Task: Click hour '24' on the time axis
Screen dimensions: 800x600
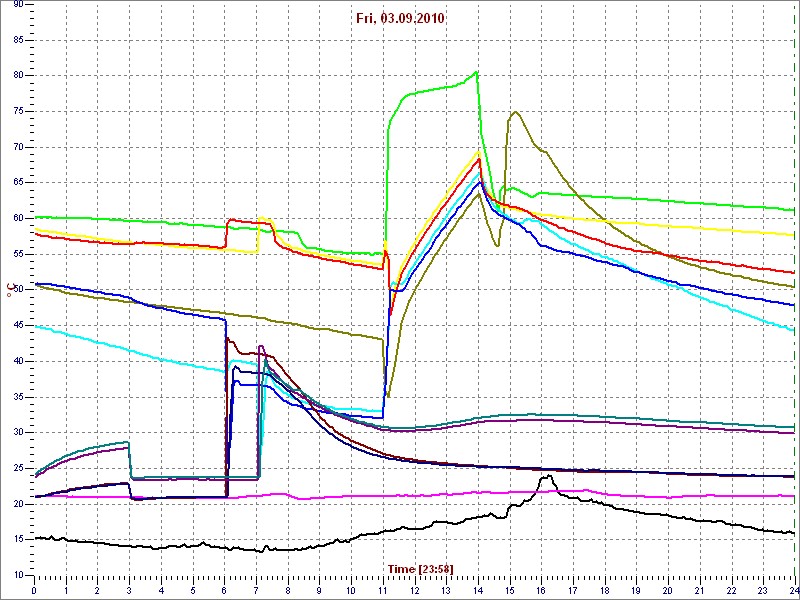Action: point(794,590)
